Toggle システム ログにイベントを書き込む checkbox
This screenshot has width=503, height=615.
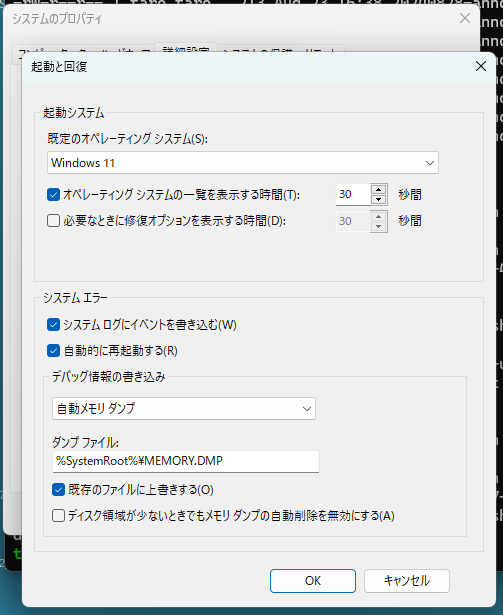tap(53, 325)
